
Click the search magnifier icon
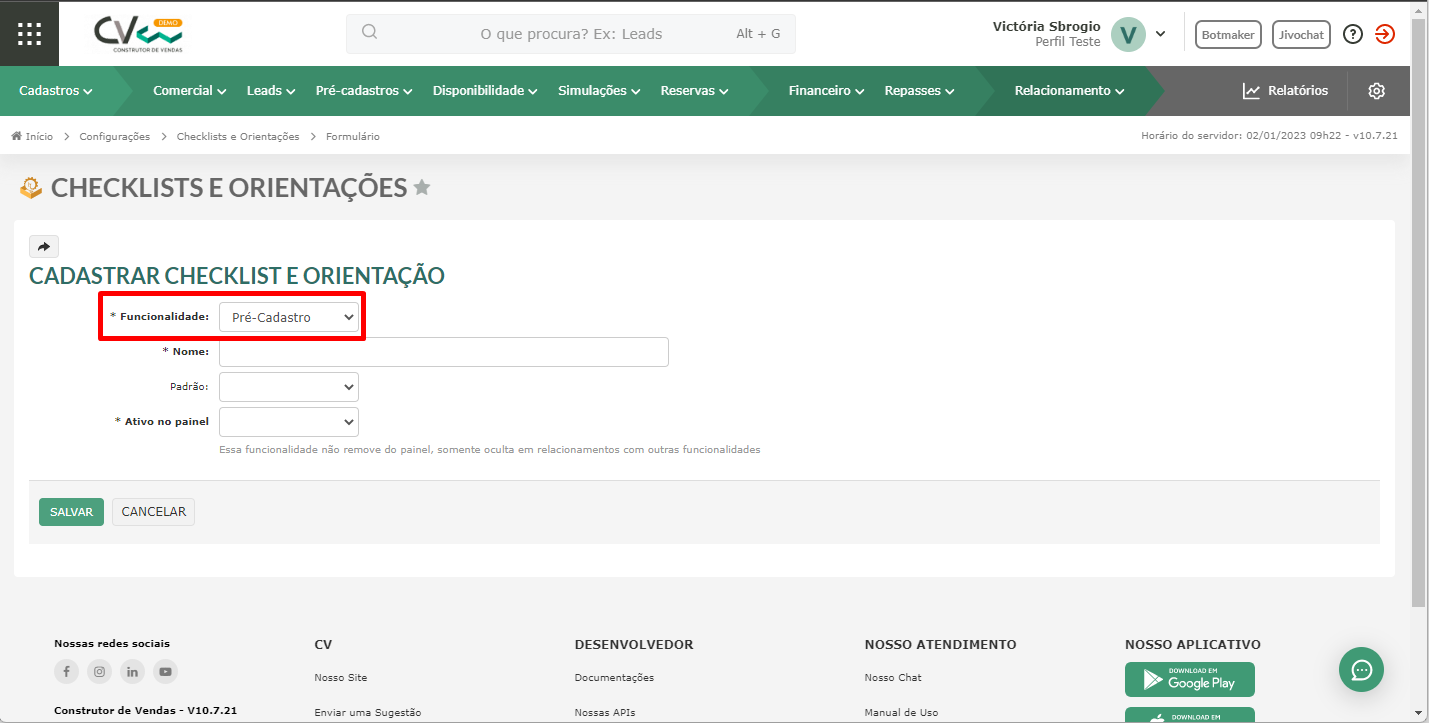369,32
